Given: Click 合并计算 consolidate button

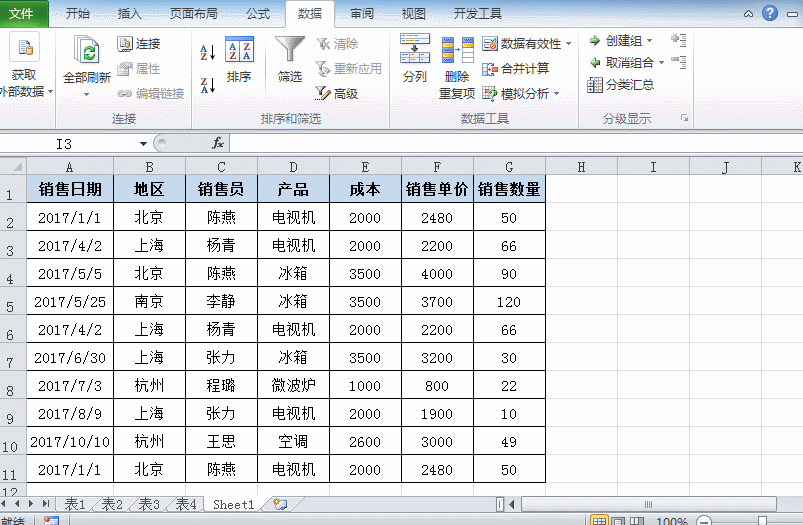Looking at the screenshot, I should (516, 69).
